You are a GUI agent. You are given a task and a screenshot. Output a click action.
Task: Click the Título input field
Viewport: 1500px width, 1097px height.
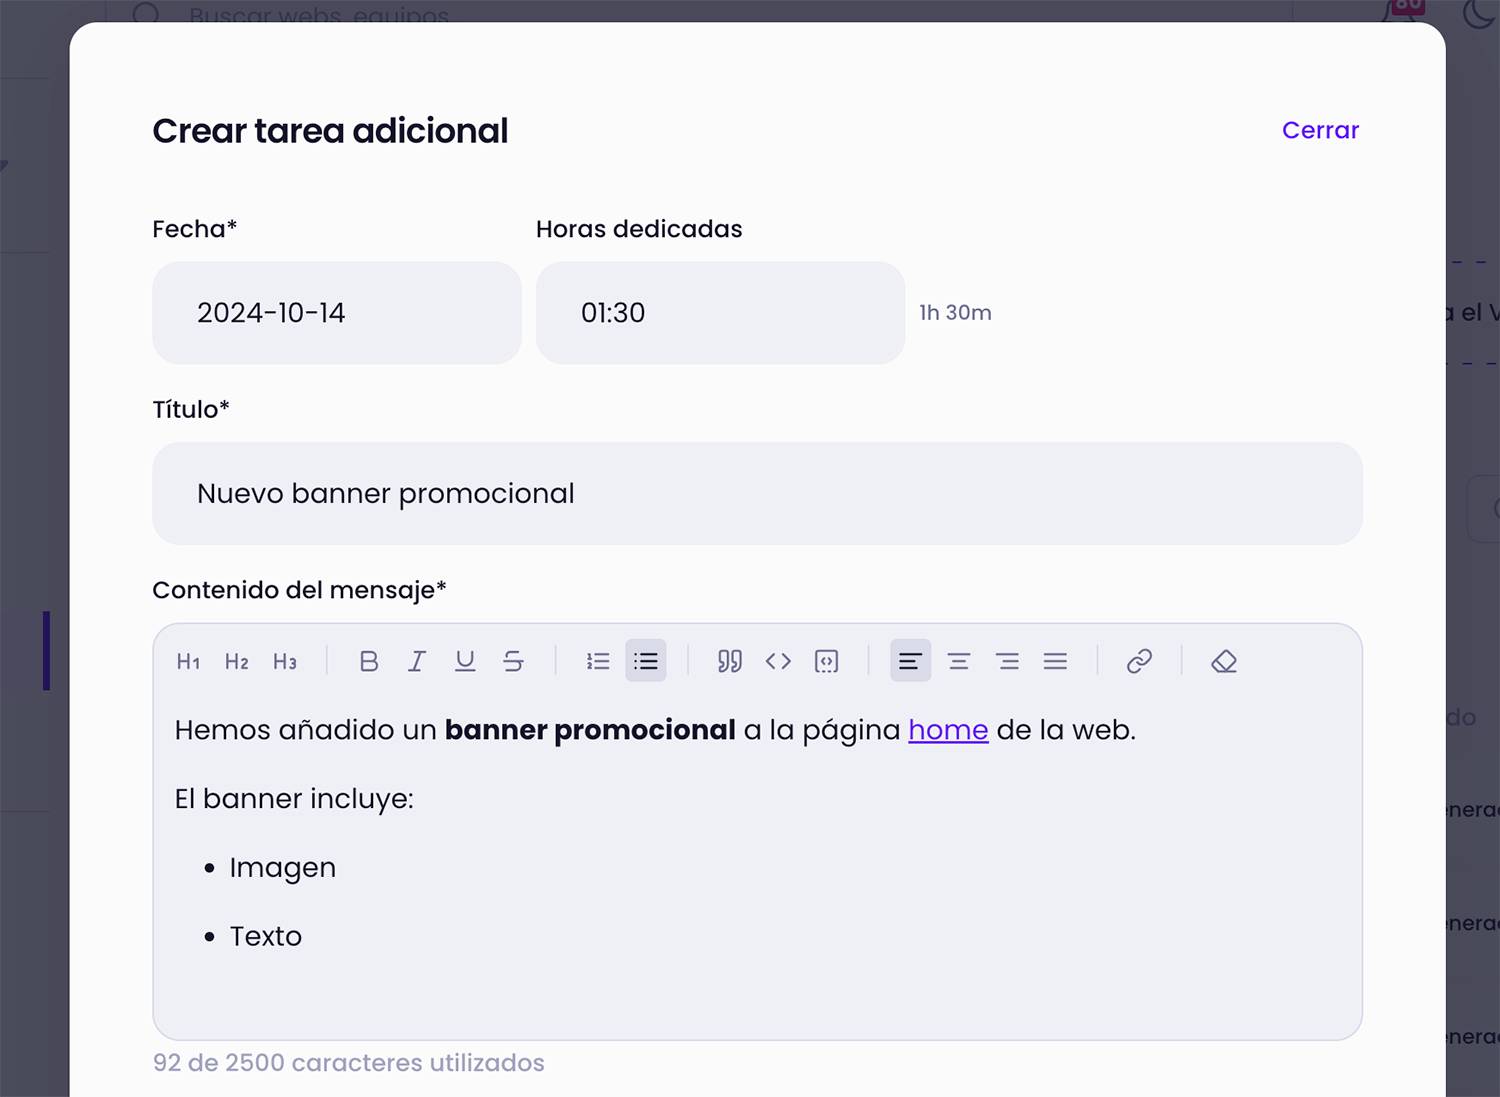[x=757, y=494]
